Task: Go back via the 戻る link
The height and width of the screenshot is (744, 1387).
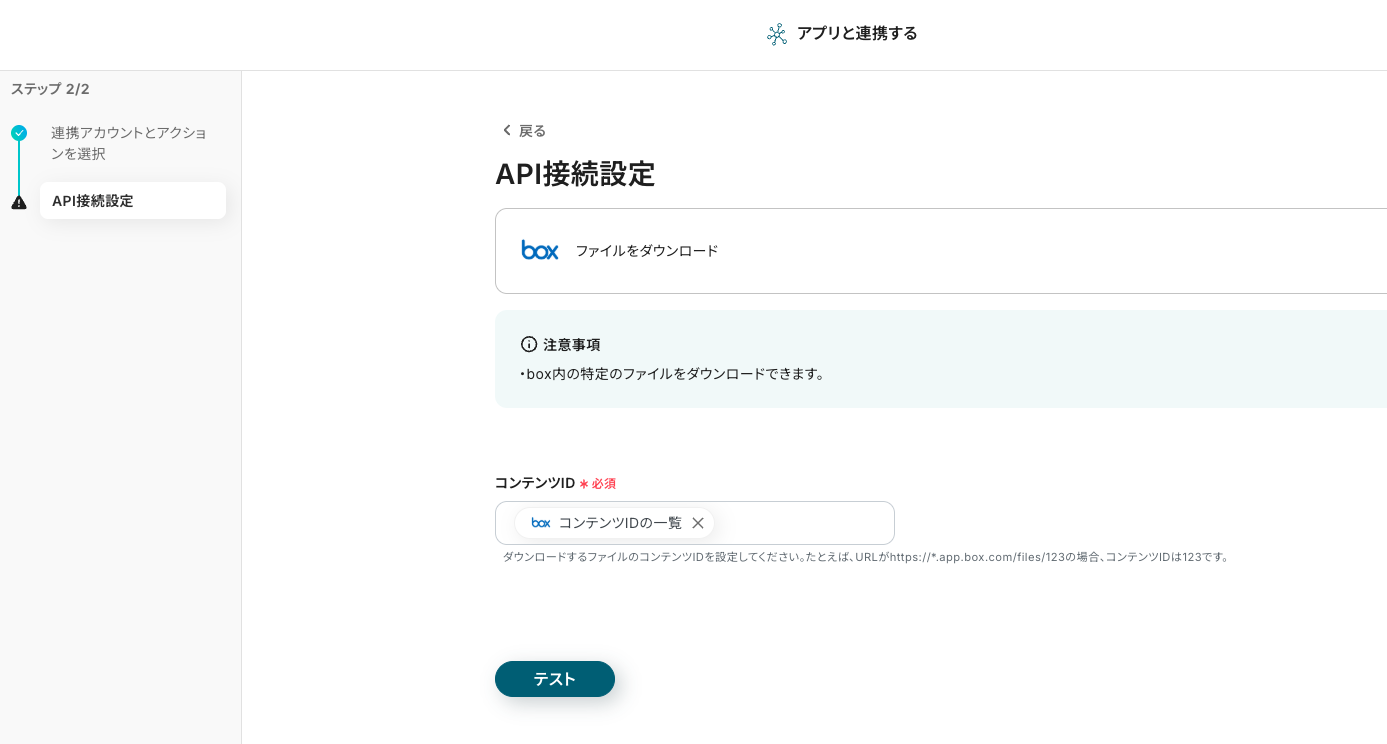Action: point(532,131)
